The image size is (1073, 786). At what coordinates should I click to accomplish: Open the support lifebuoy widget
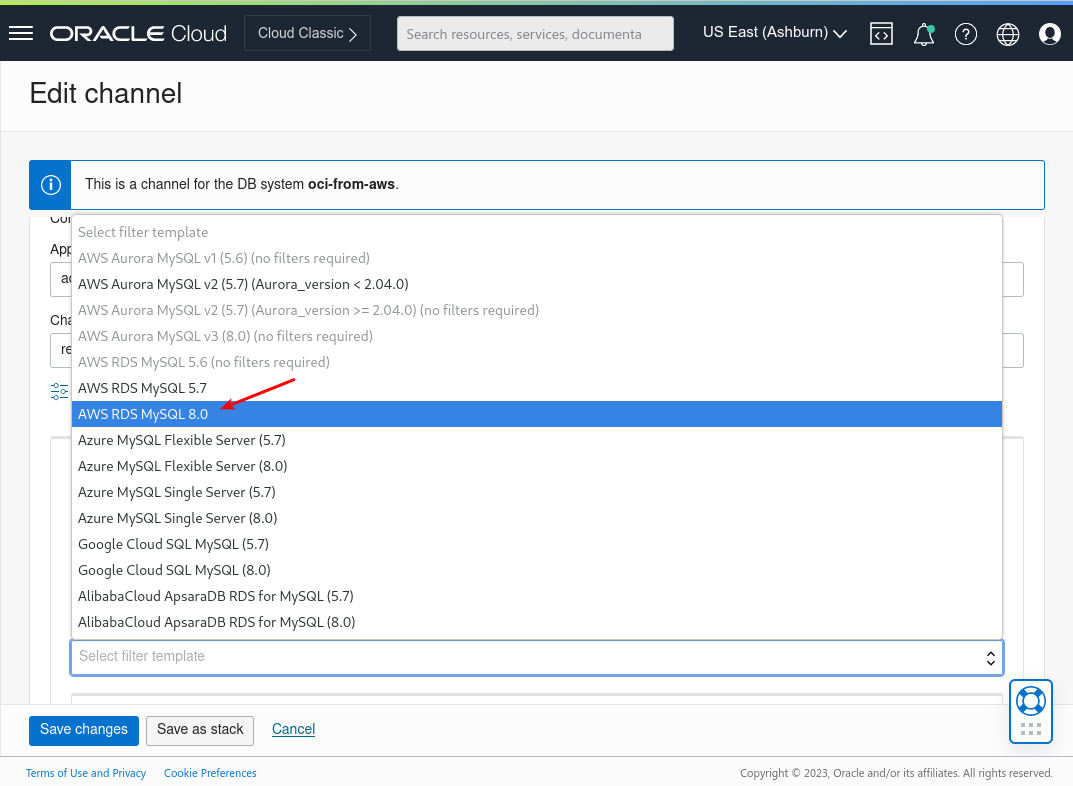(1031, 711)
